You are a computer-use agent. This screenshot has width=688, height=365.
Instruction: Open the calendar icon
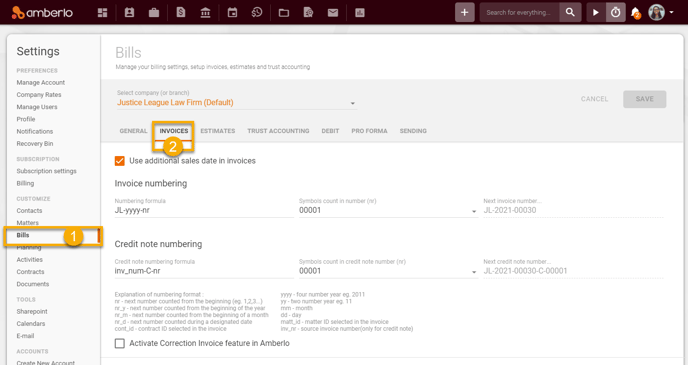(232, 13)
